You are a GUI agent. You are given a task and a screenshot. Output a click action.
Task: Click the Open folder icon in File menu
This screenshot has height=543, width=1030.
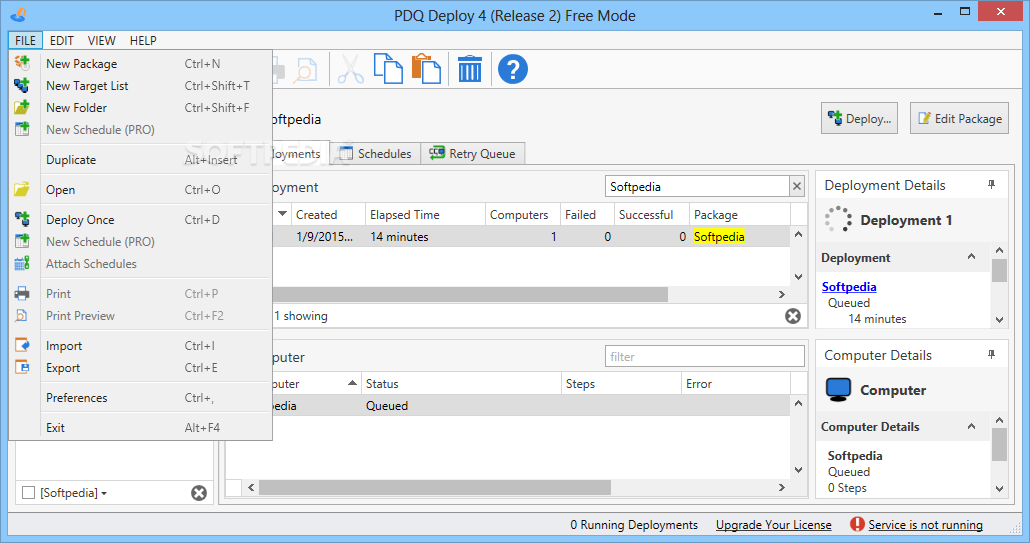[x=22, y=190]
